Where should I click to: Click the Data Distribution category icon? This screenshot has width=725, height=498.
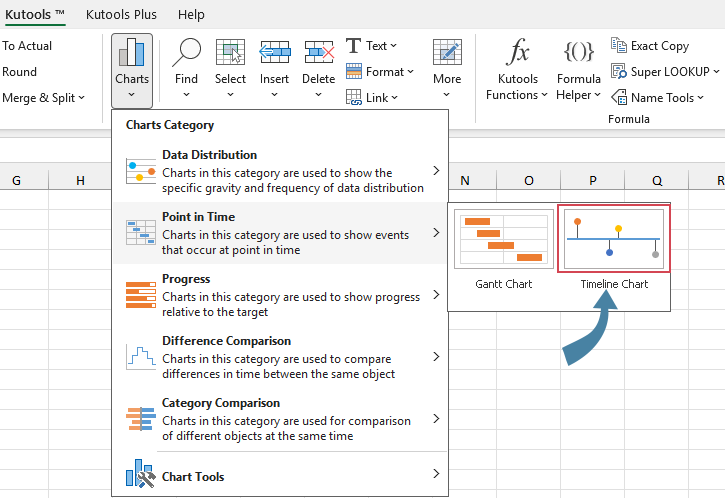pos(141,171)
